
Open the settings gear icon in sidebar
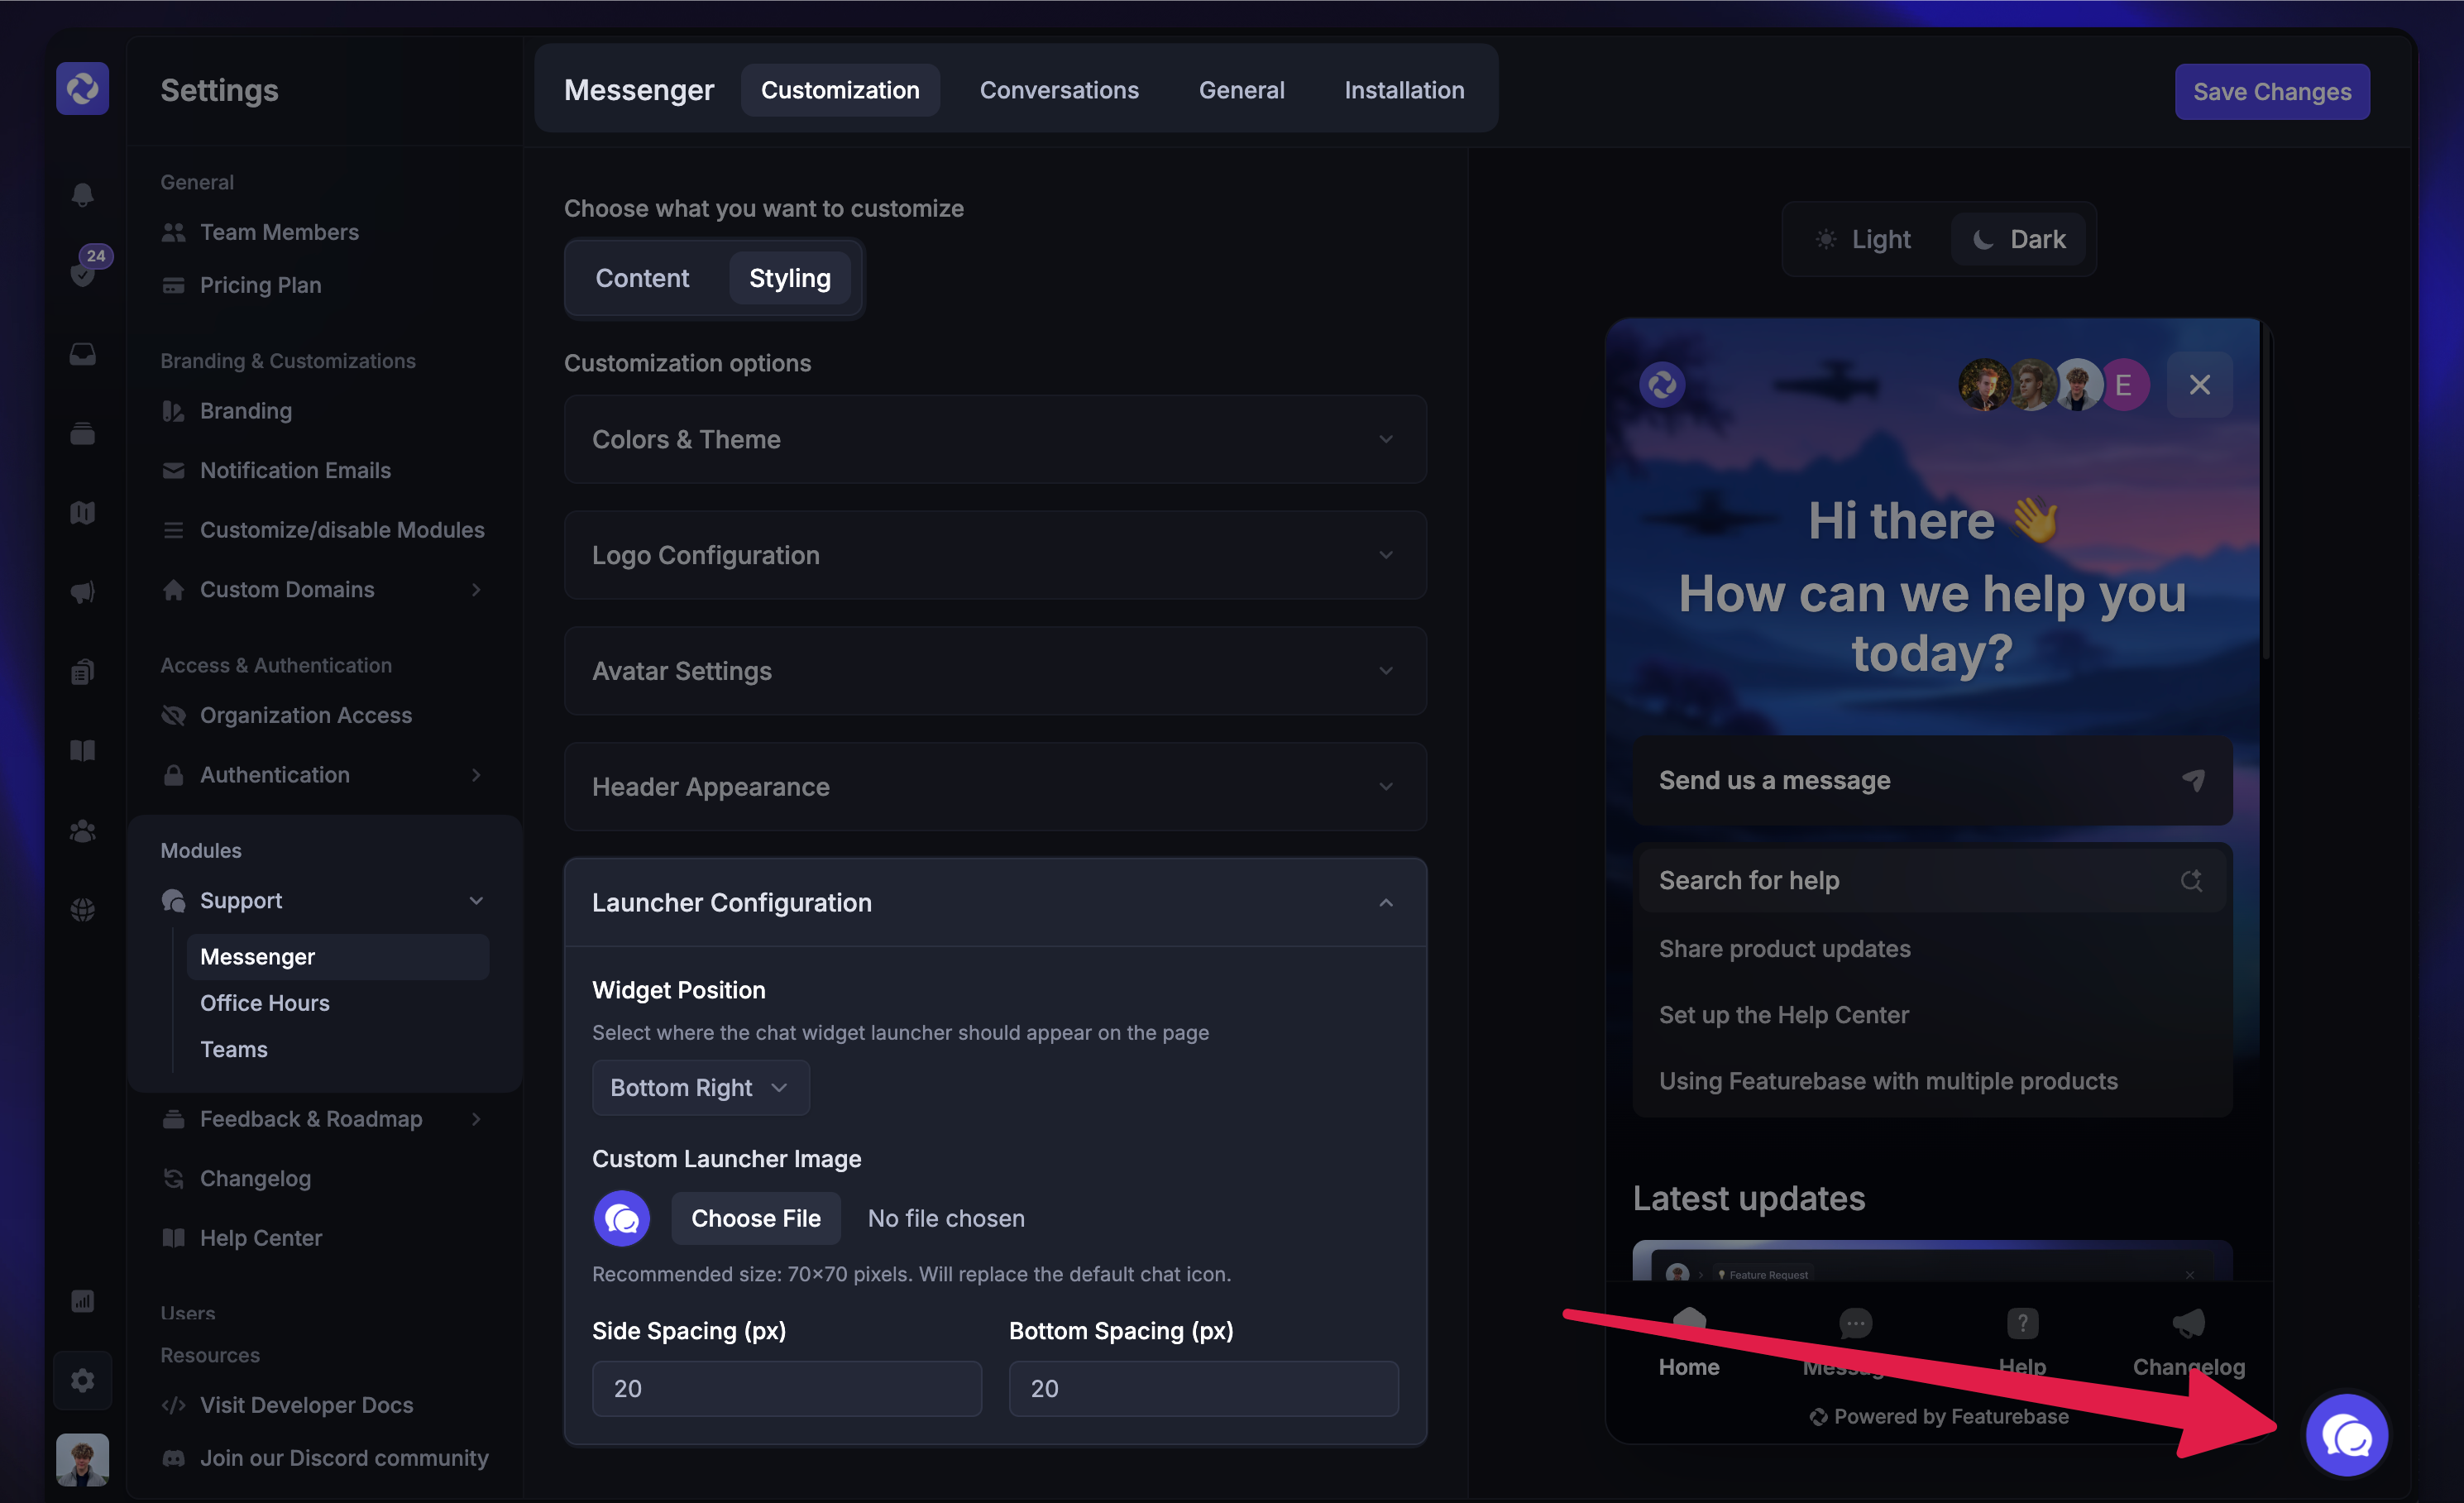click(x=83, y=1381)
